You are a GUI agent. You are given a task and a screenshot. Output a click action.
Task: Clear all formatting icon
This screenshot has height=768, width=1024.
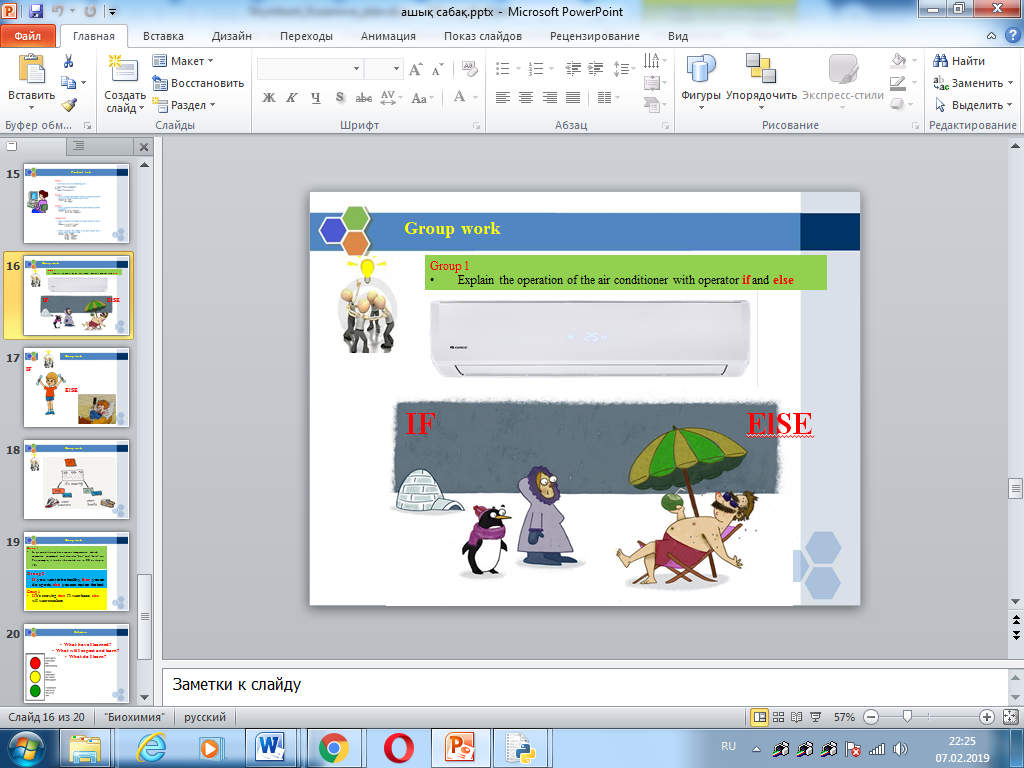(x=469, y=69)
